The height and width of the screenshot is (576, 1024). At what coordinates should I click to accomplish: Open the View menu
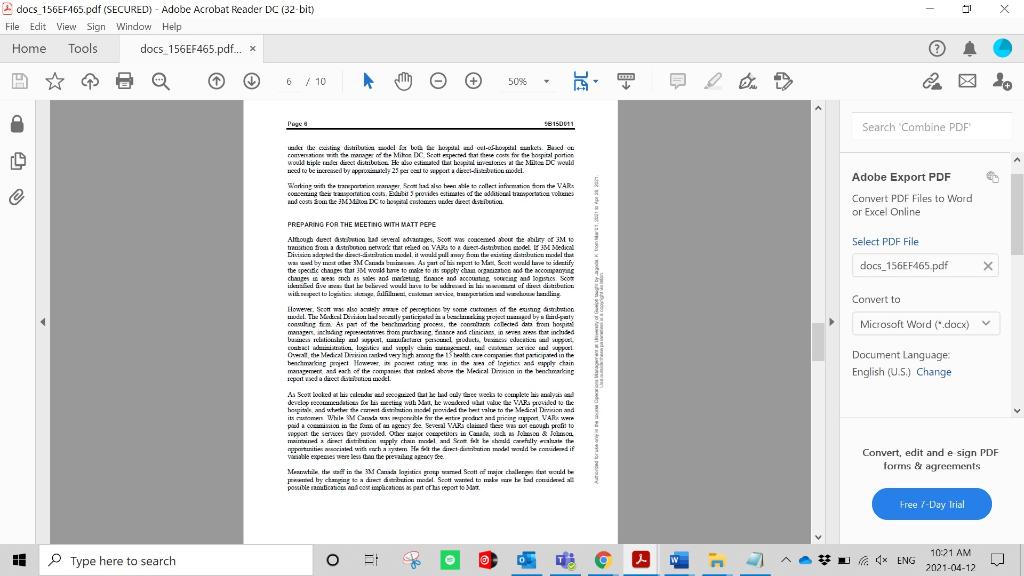point(66,27)
